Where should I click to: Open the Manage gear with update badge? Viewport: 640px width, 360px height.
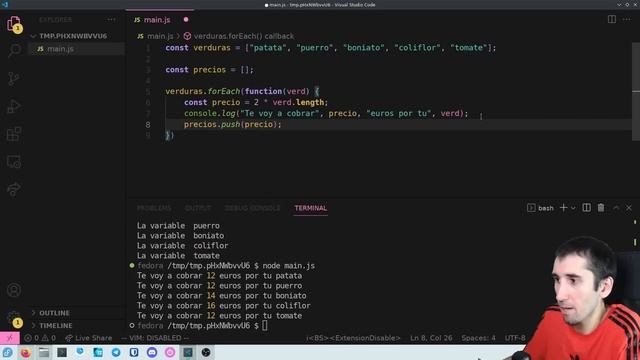tap(14, 318)
